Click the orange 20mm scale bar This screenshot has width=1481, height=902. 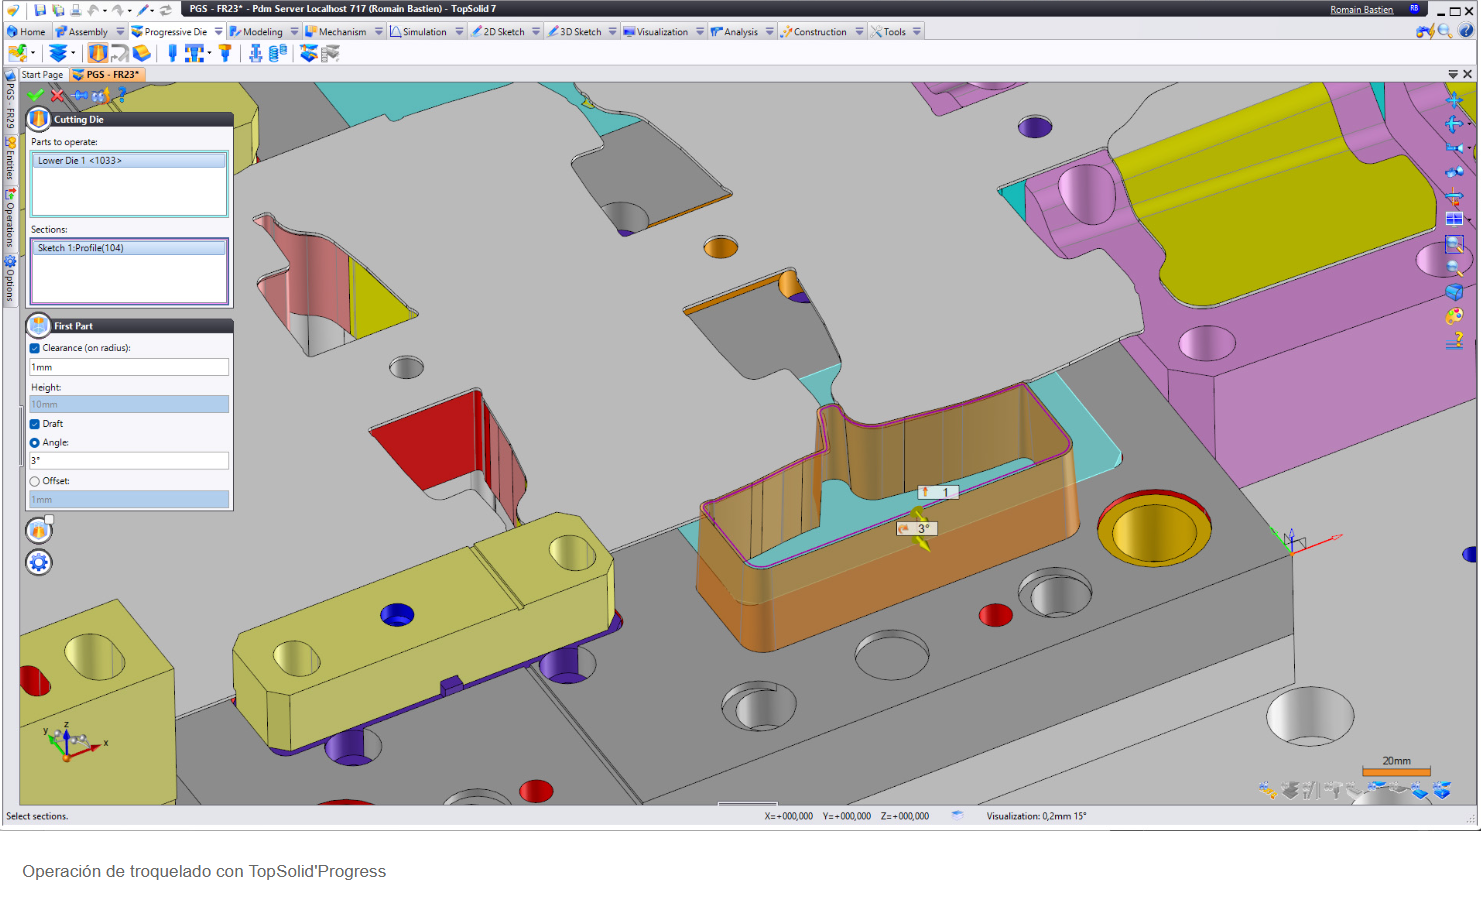coord(1396,771)
